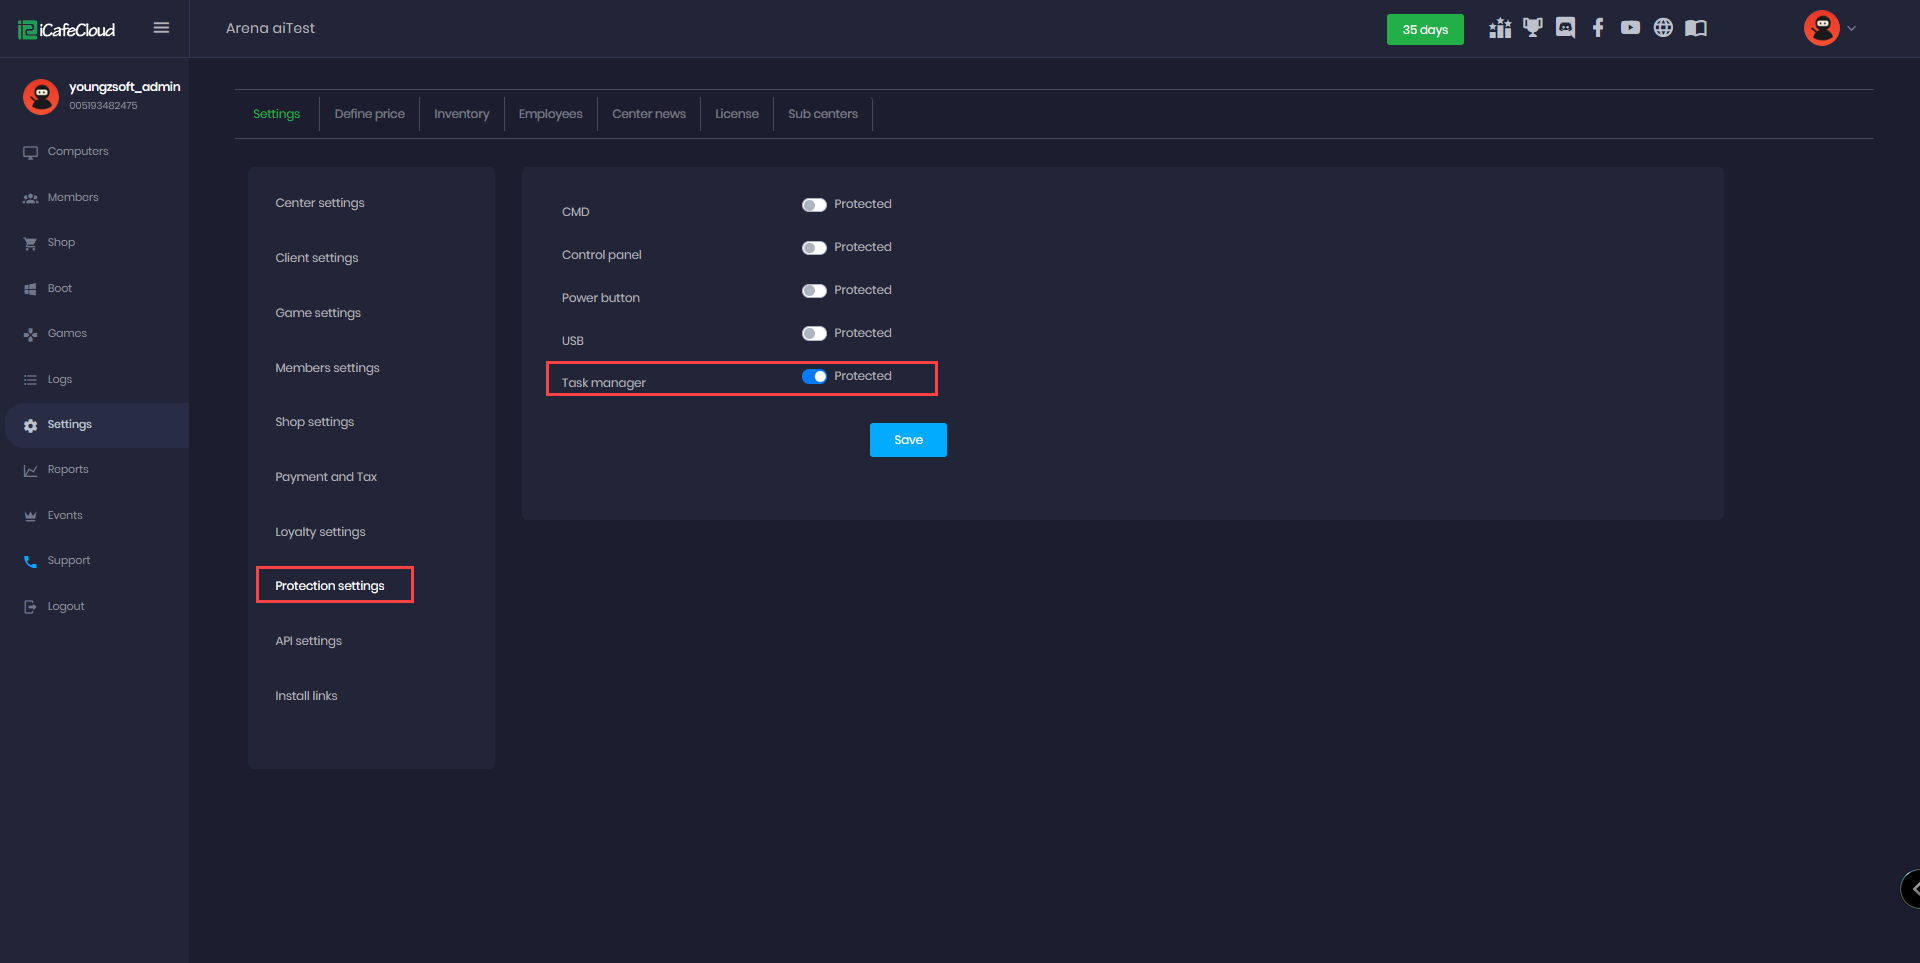Open the YouTube icon in header

(x=1630, y=28)
